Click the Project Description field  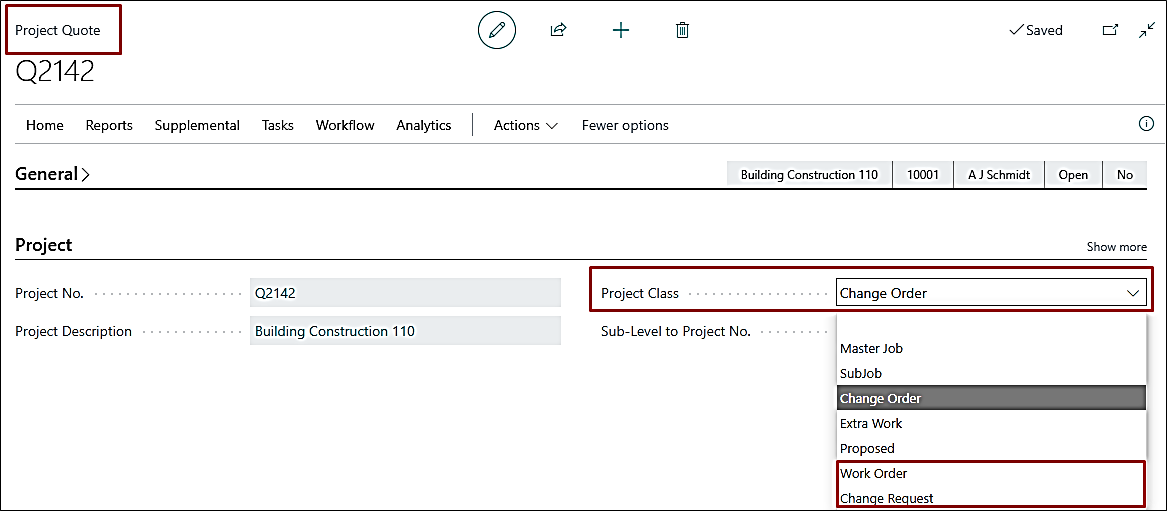(406, 331)
